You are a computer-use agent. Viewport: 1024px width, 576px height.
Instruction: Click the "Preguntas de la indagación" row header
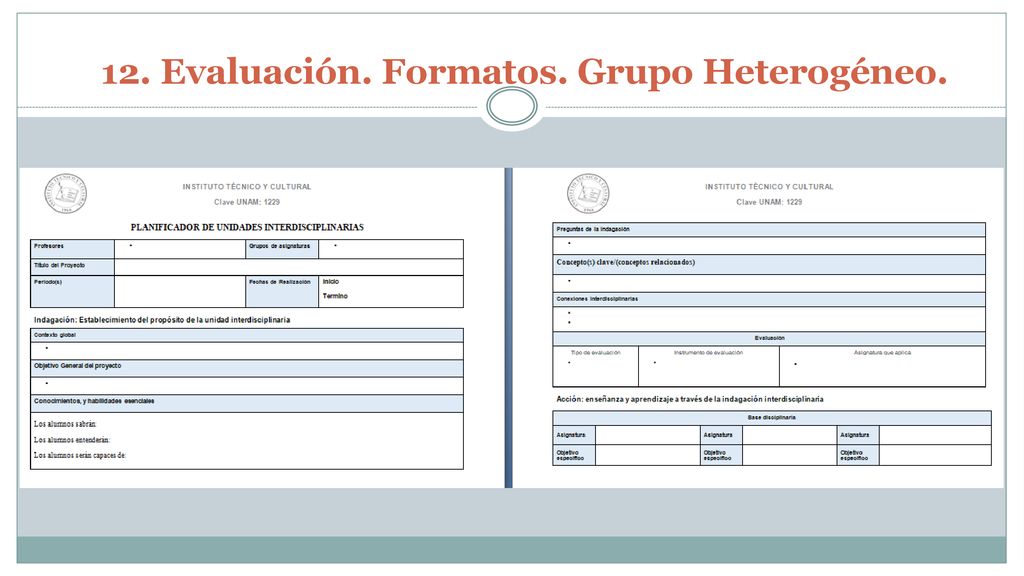tap(769, 229)
